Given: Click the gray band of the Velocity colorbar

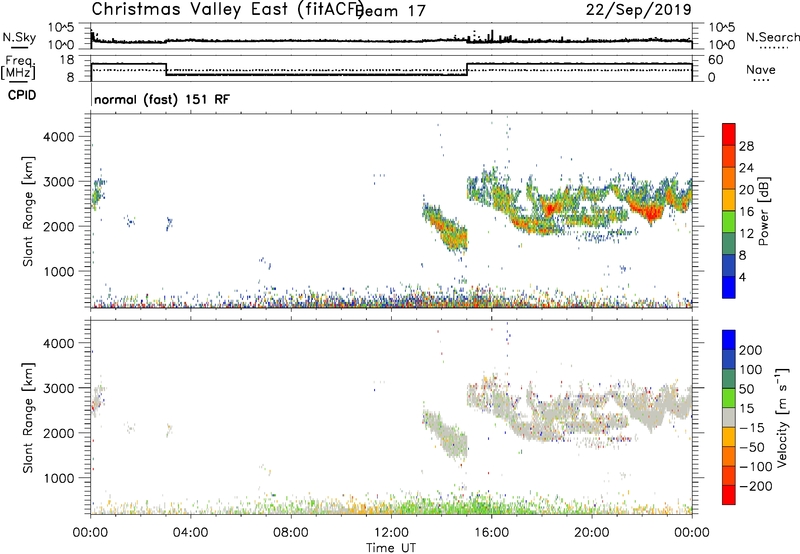Looking at the screenshot, I should click(729, 418).
